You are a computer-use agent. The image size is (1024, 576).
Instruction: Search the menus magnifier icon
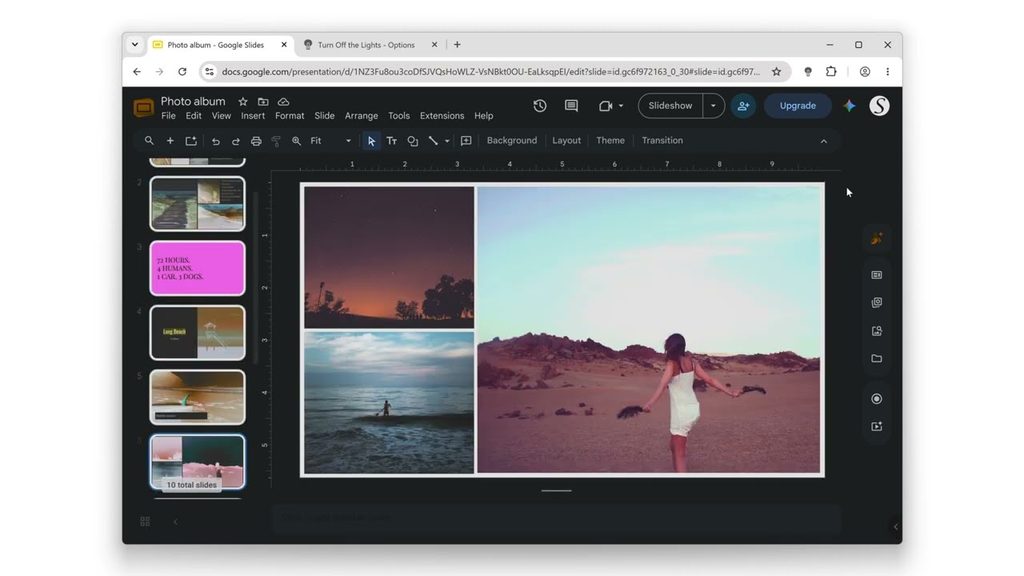coord(149,140)
